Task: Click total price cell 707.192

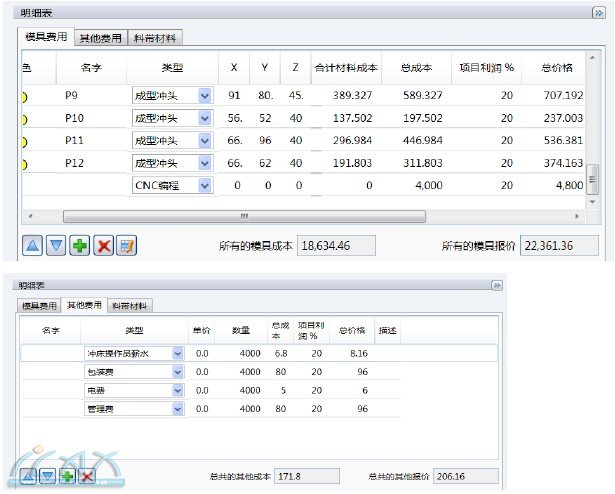Action: (x=563, y=95)
